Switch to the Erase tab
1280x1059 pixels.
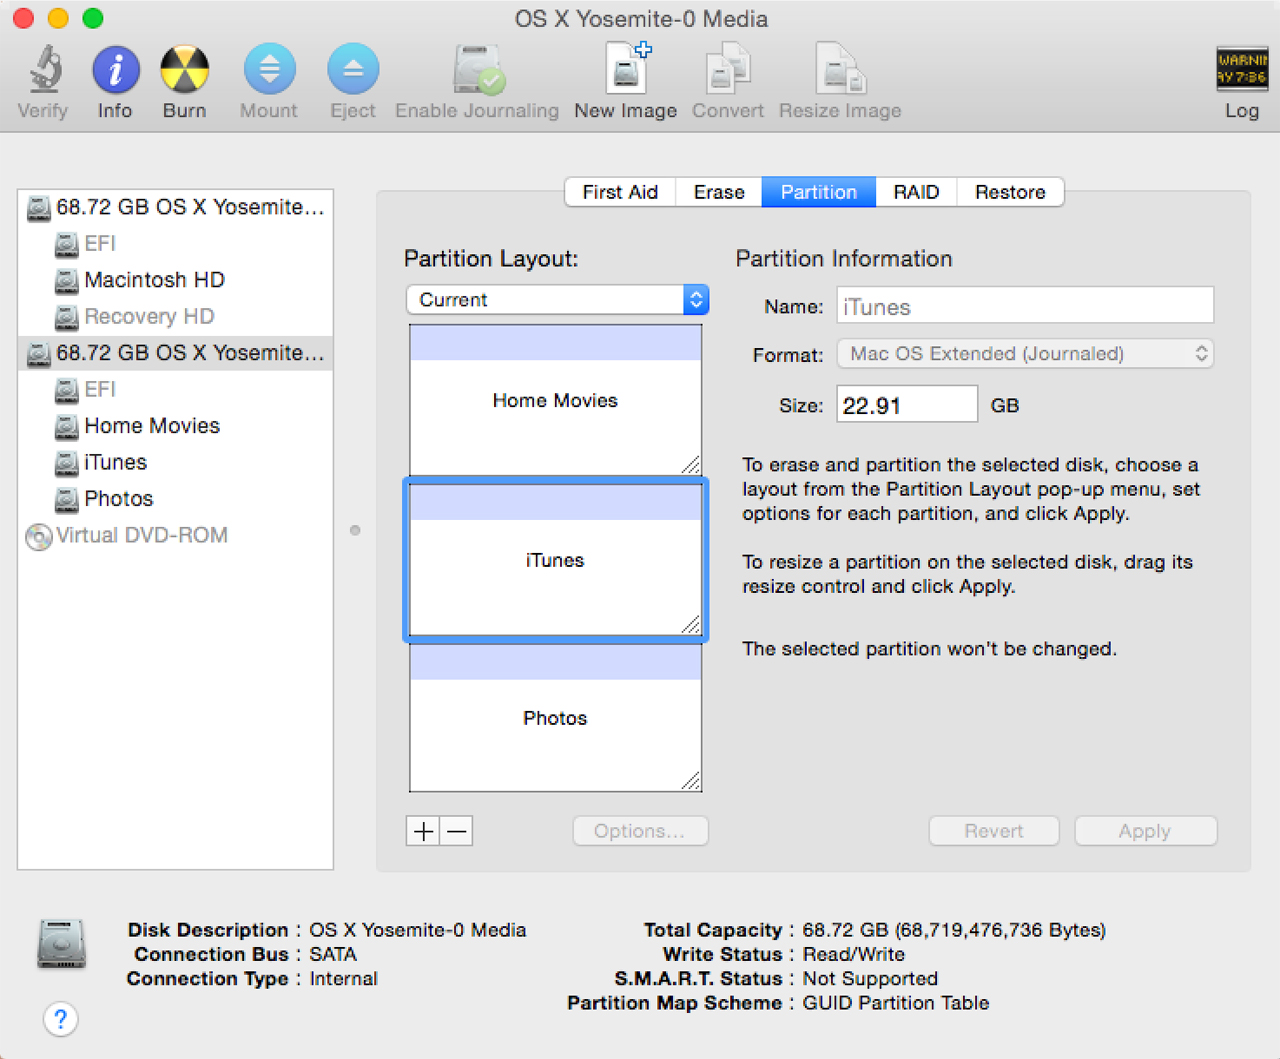719,192
